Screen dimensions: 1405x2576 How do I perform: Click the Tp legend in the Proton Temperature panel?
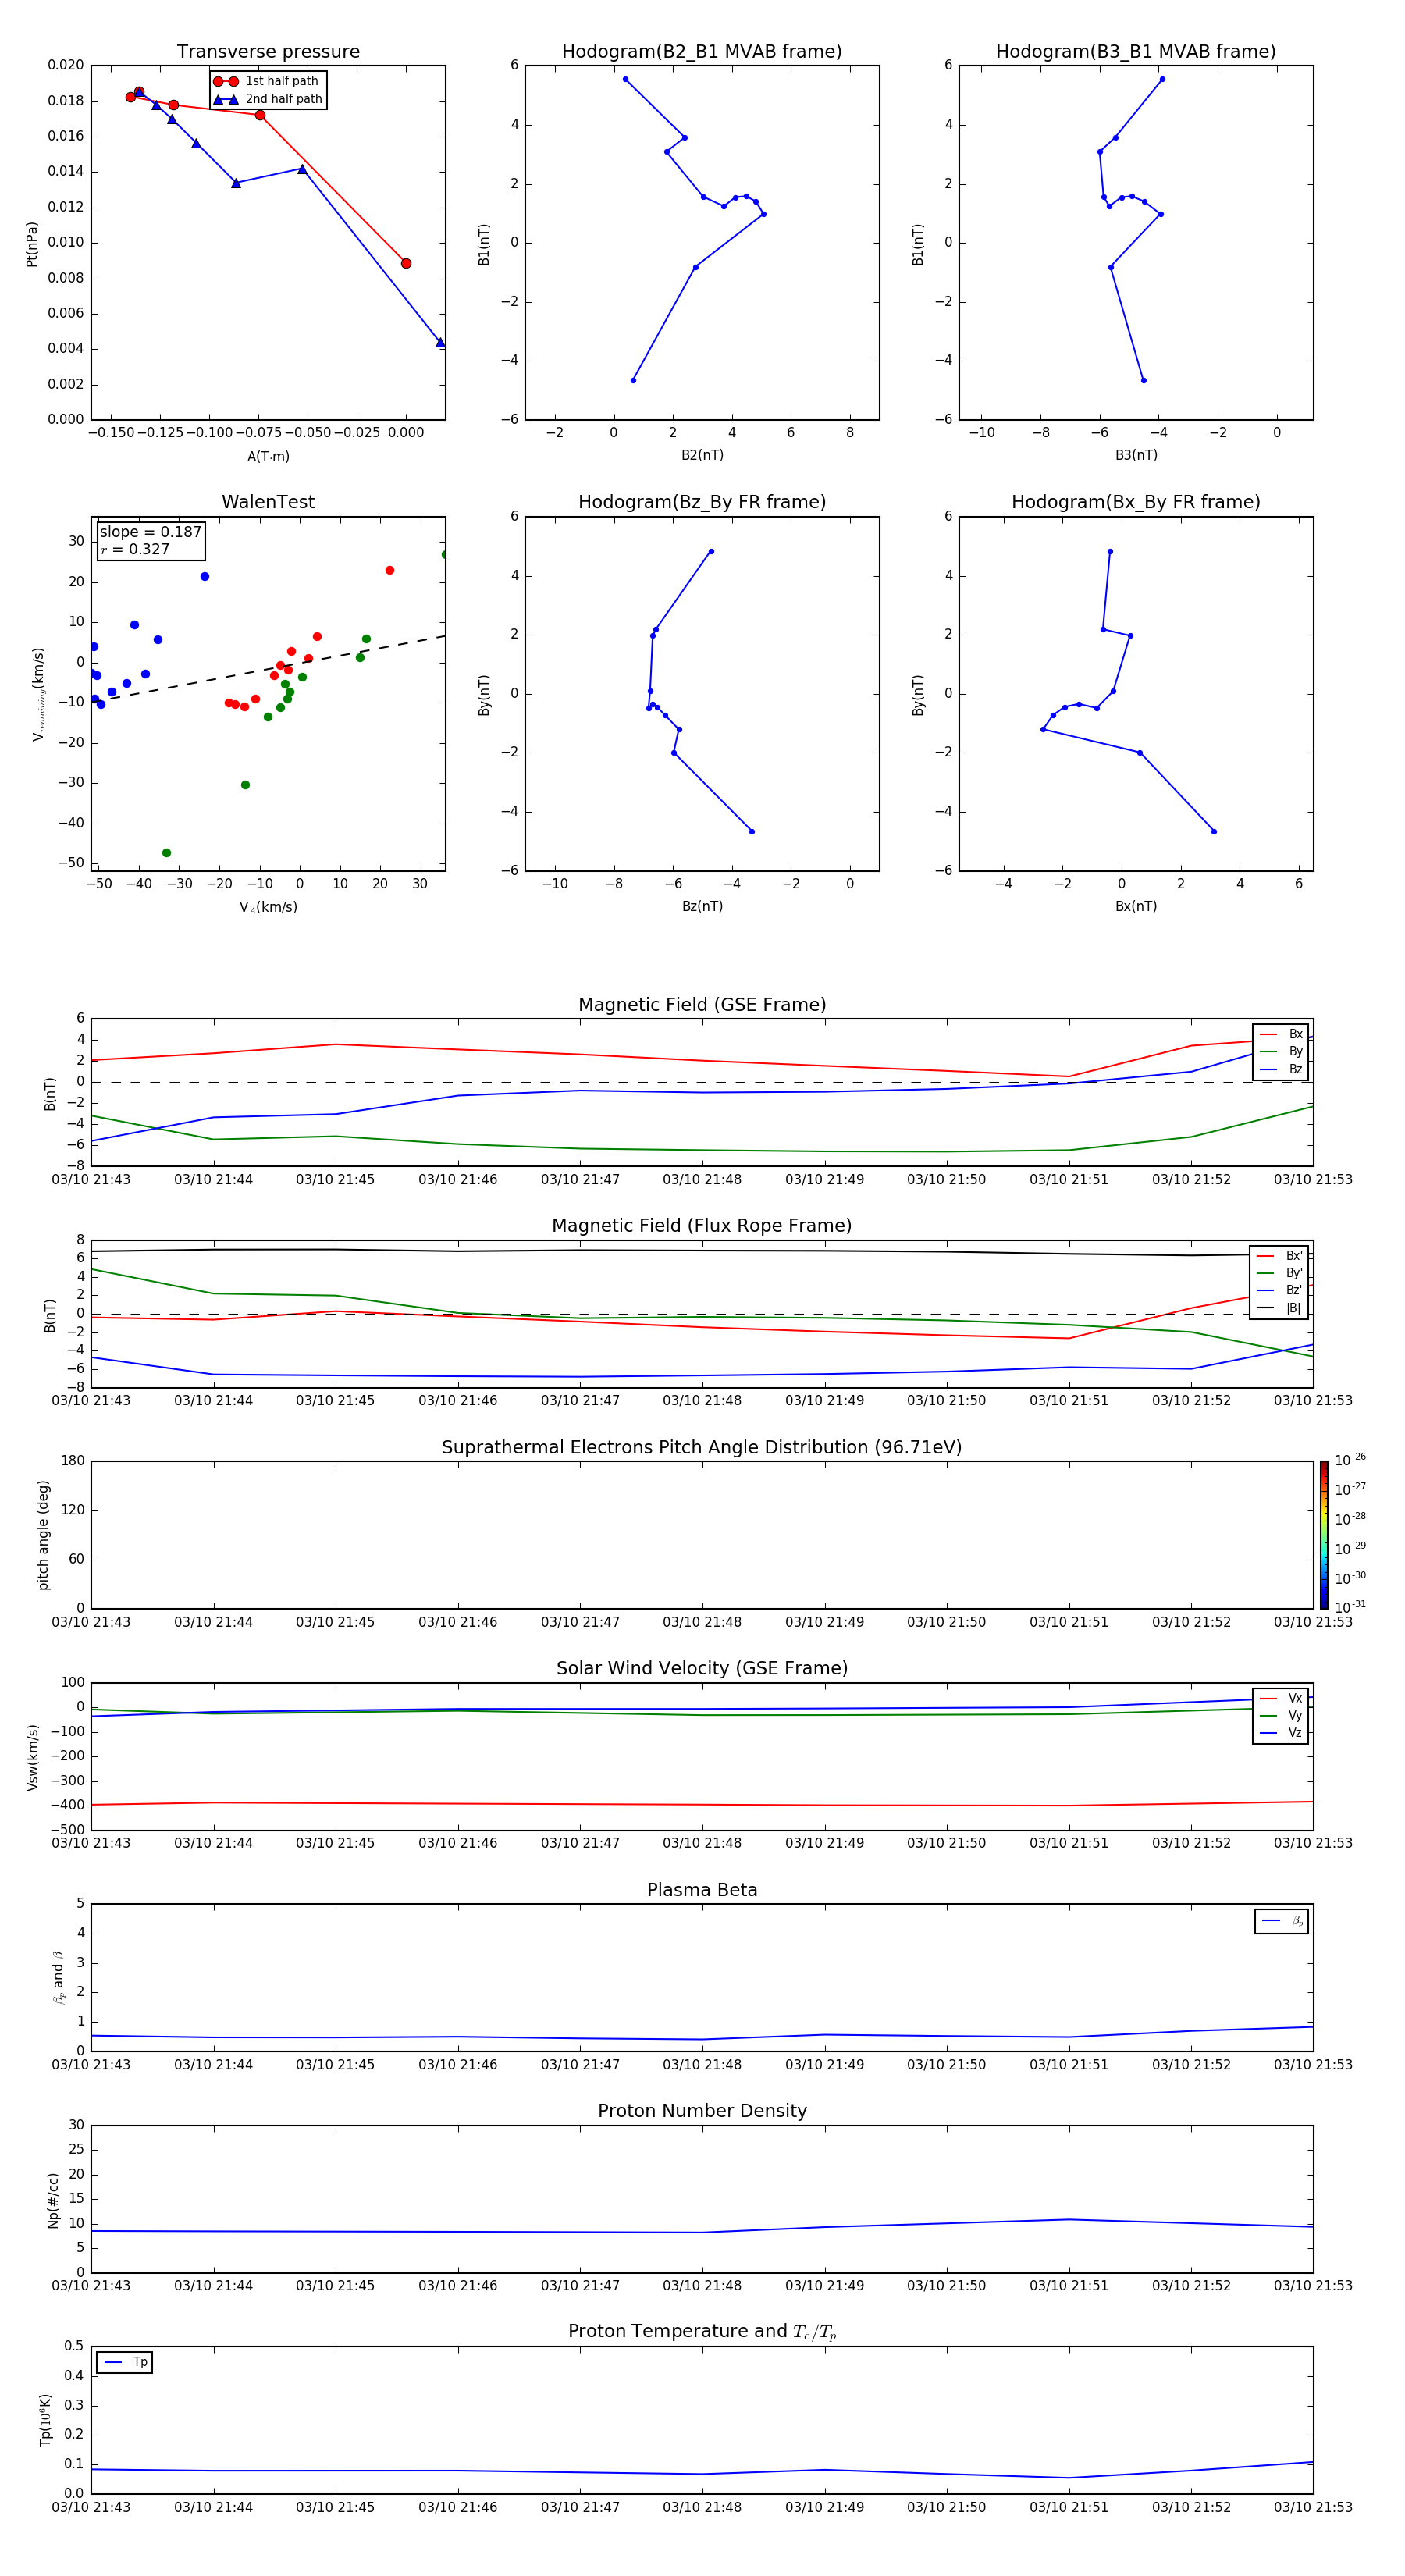coord(125,2362)
